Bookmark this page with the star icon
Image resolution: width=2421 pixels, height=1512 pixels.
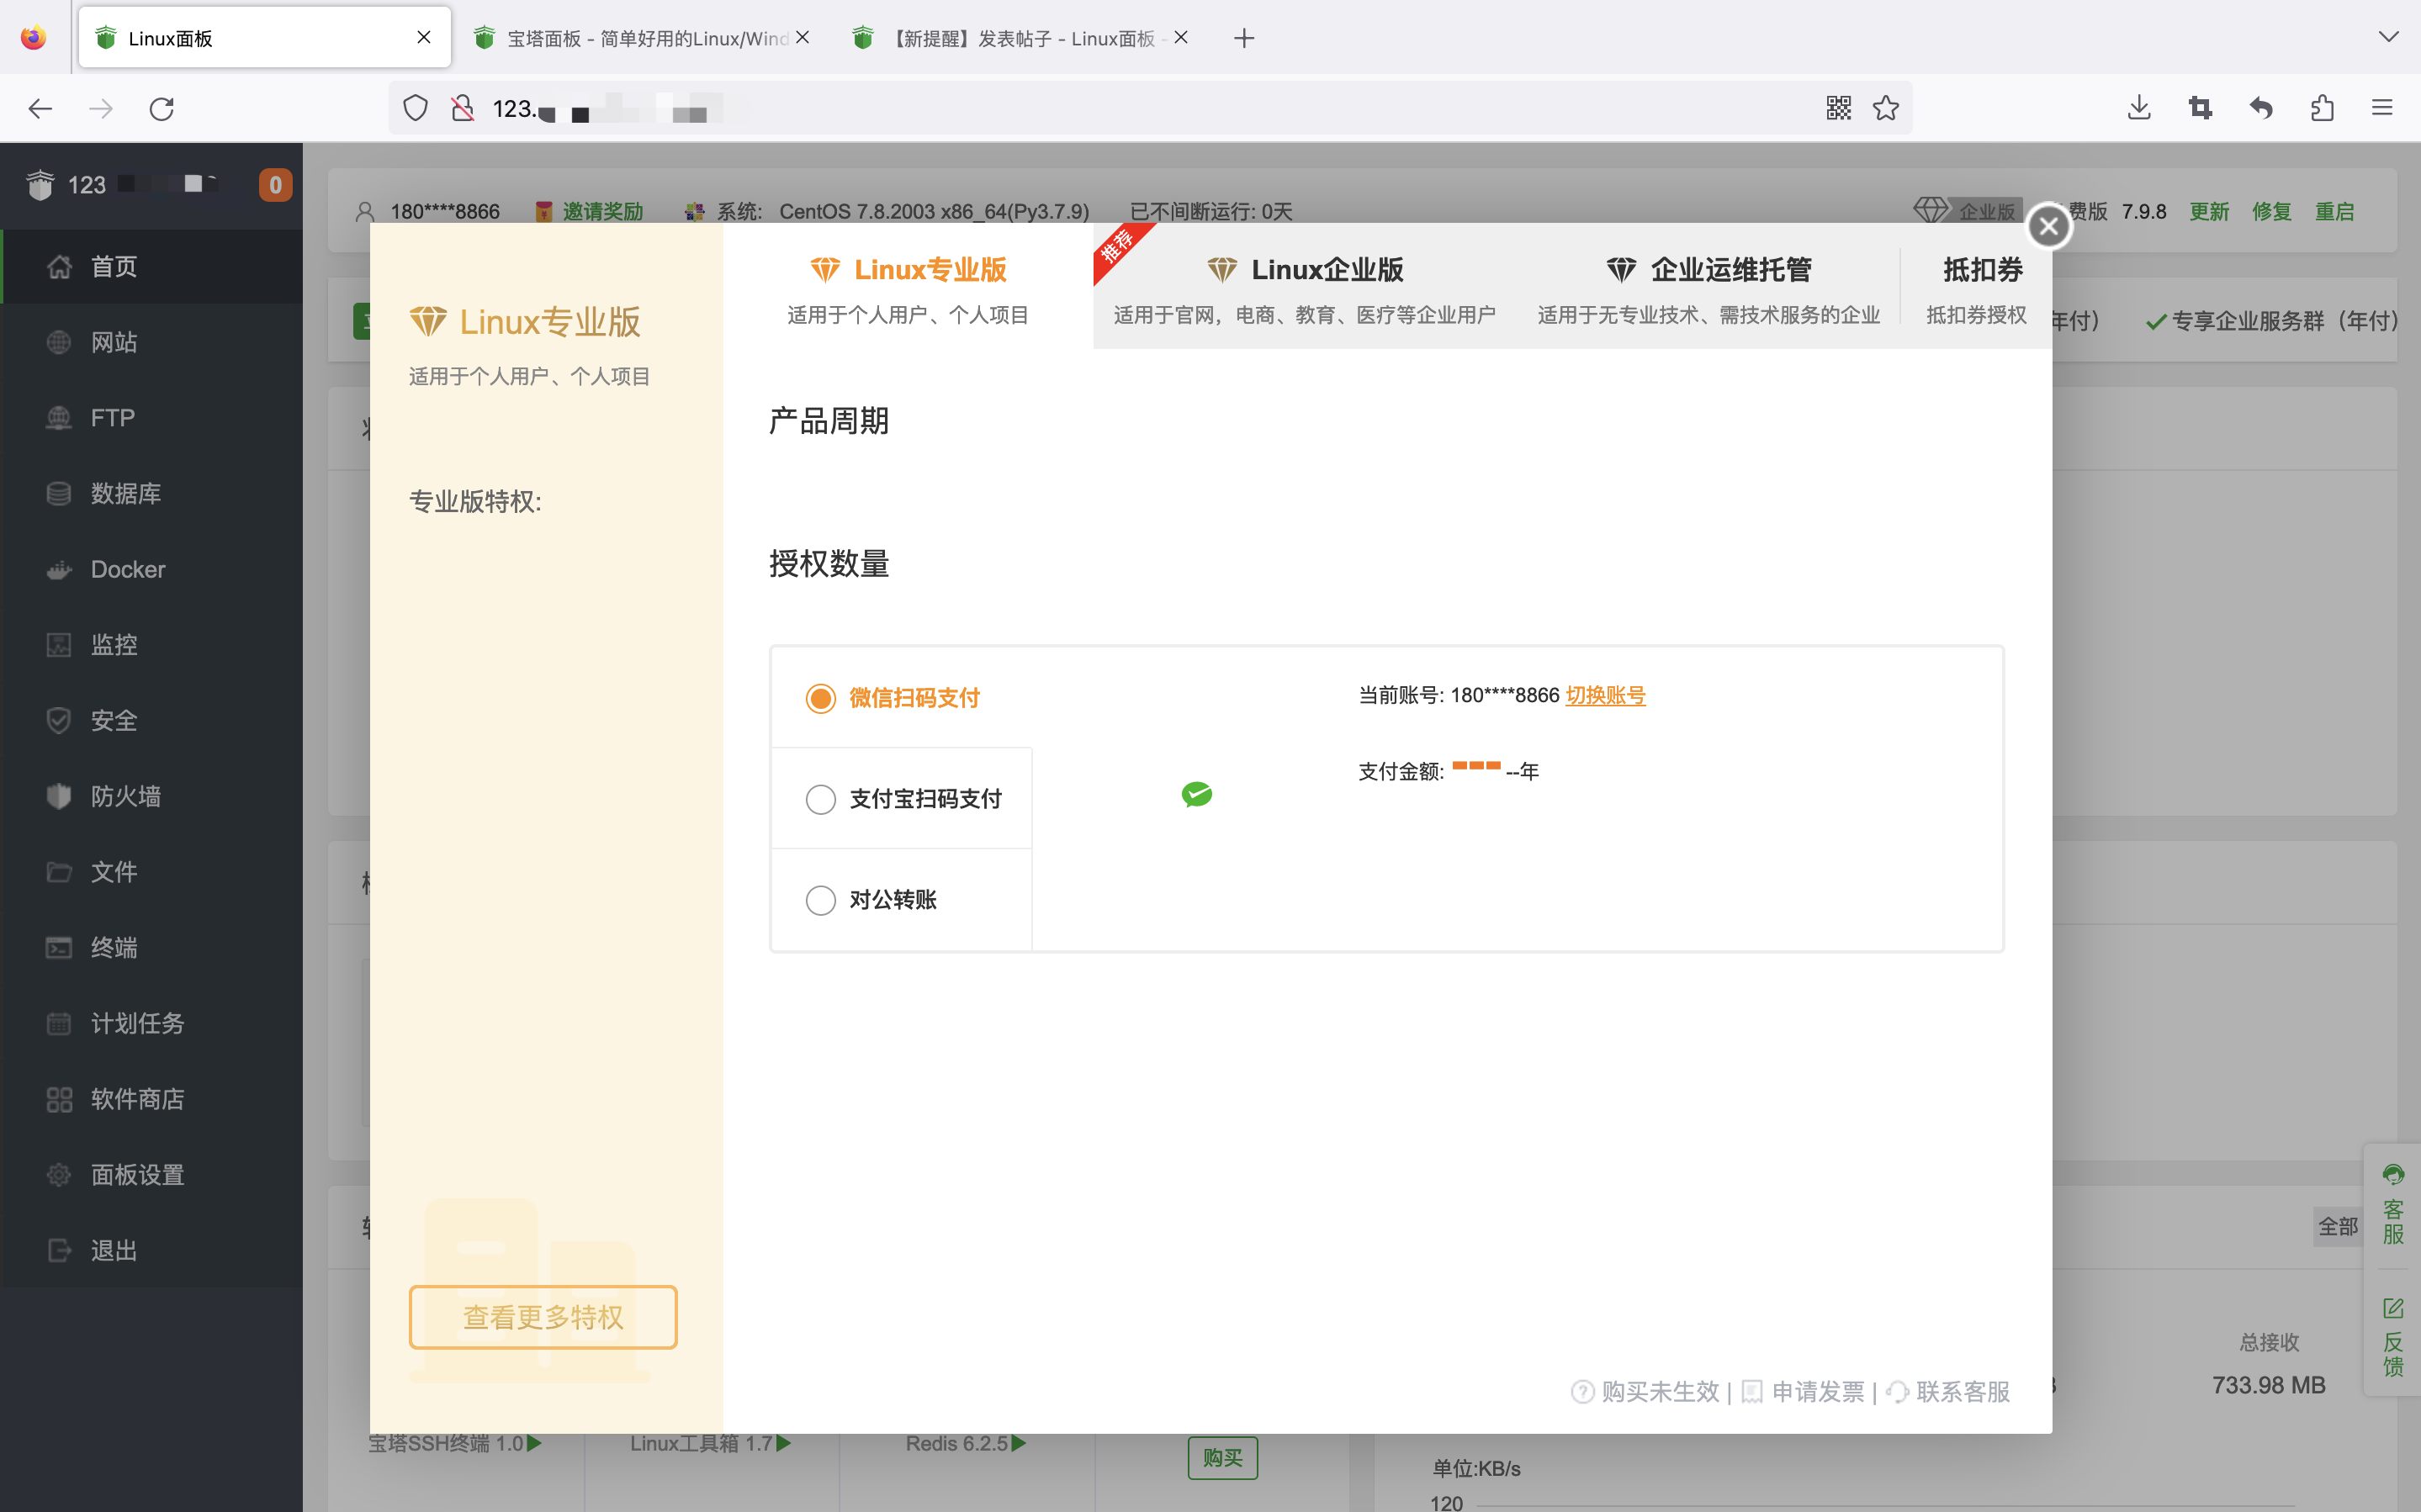click(x=1886, y=108)
